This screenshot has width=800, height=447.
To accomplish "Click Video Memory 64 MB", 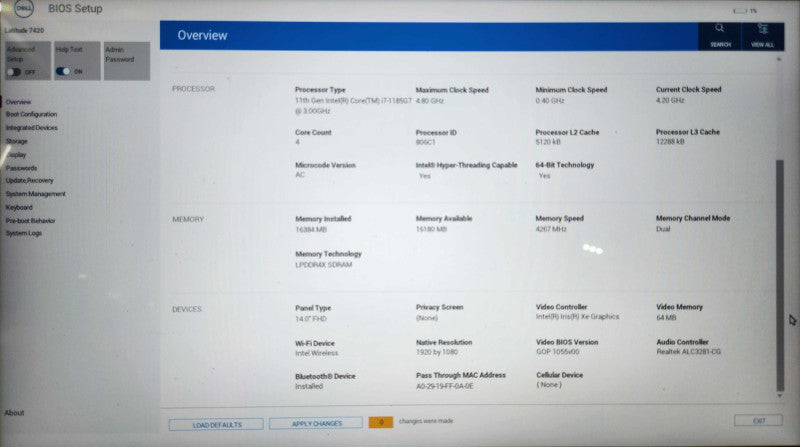I will [666, 317].
